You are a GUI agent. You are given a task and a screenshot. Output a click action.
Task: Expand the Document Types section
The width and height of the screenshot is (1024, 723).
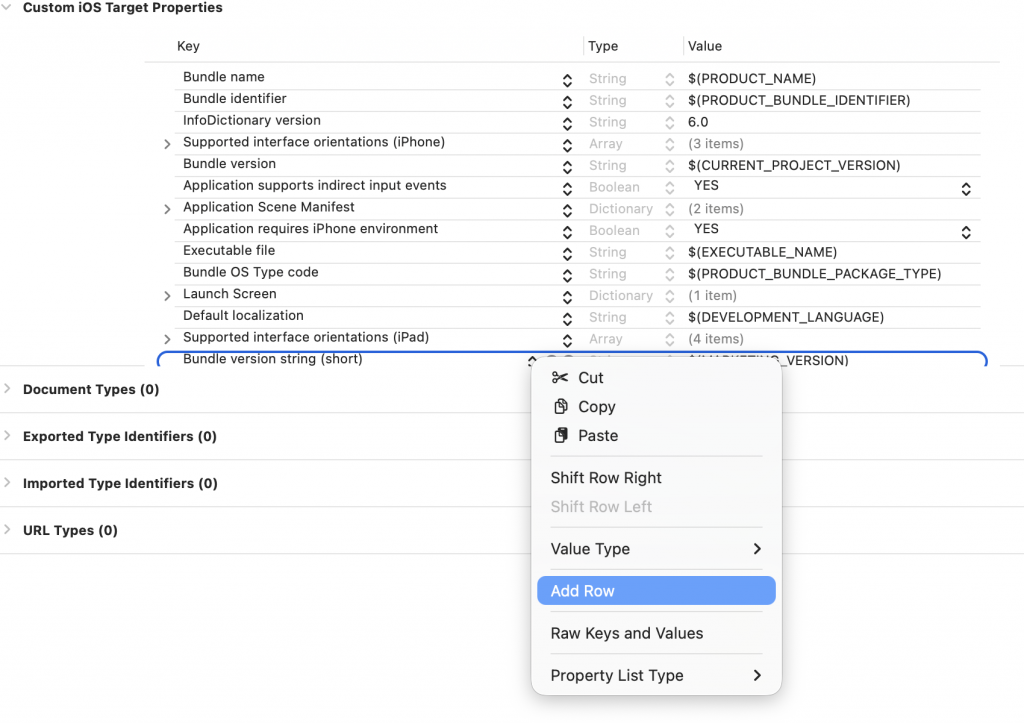(9, 389)
